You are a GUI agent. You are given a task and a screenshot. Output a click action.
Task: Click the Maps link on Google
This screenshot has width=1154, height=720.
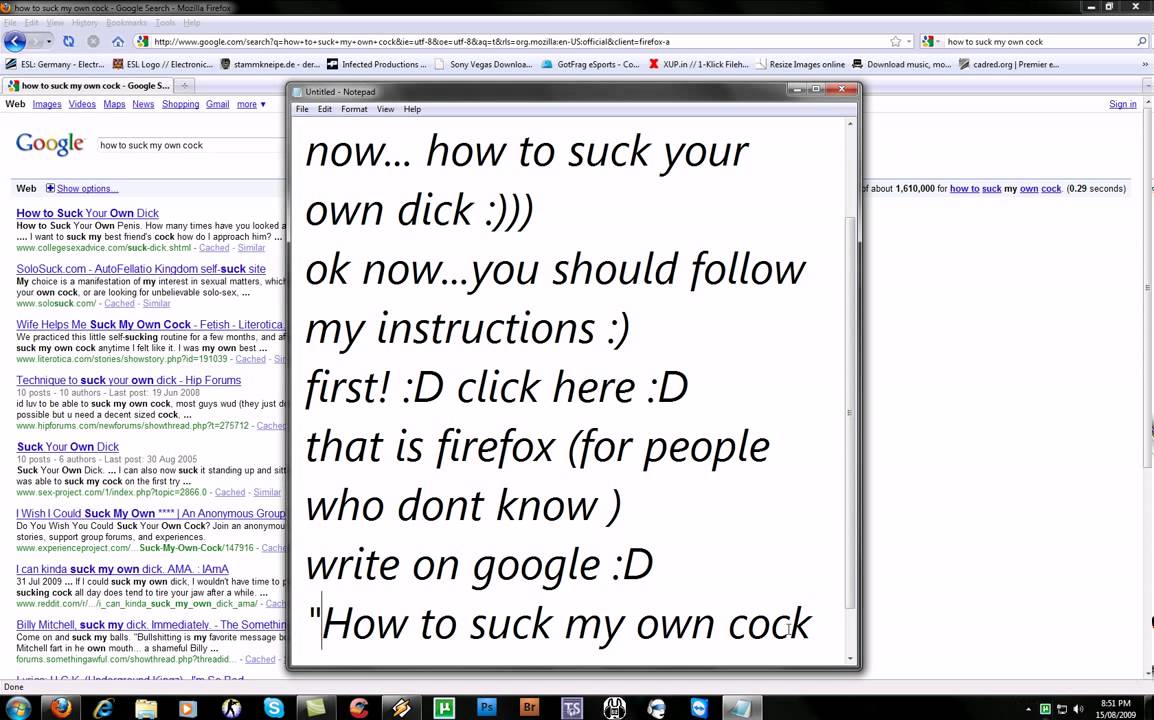point(114,105)
